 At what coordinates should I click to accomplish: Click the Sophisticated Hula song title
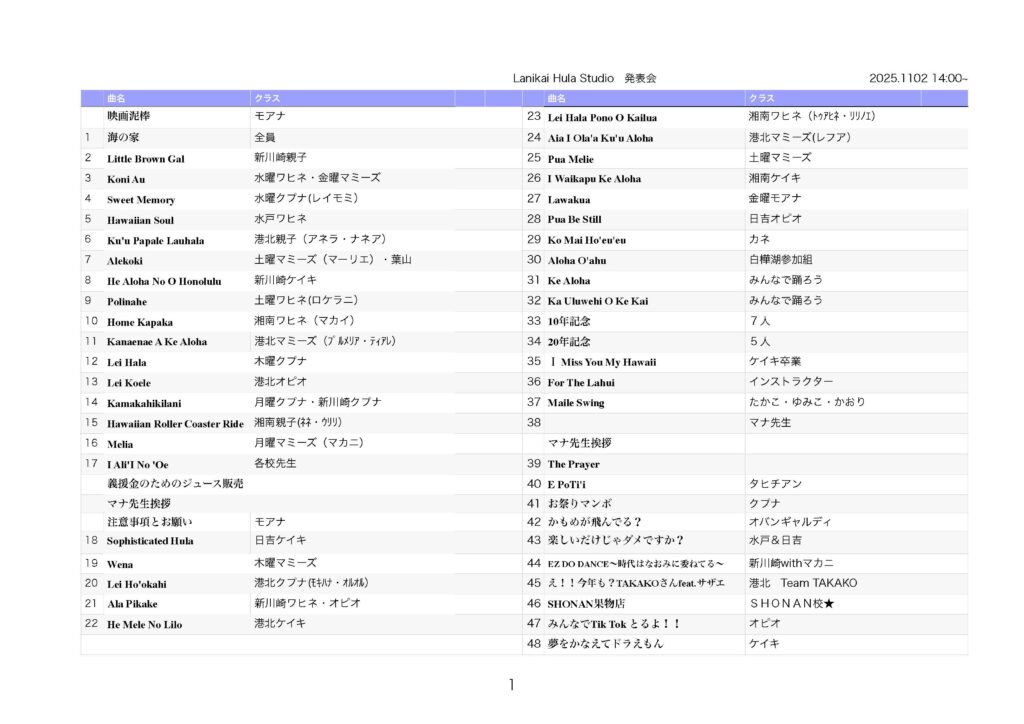tap(150, 541)
